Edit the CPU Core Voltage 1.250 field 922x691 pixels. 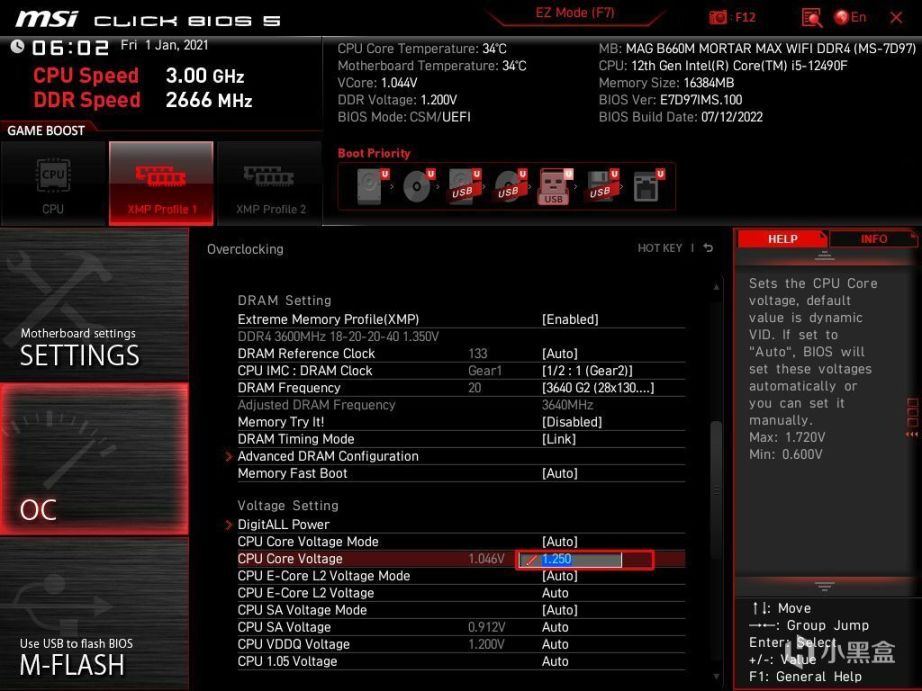(x=570, y=559)
